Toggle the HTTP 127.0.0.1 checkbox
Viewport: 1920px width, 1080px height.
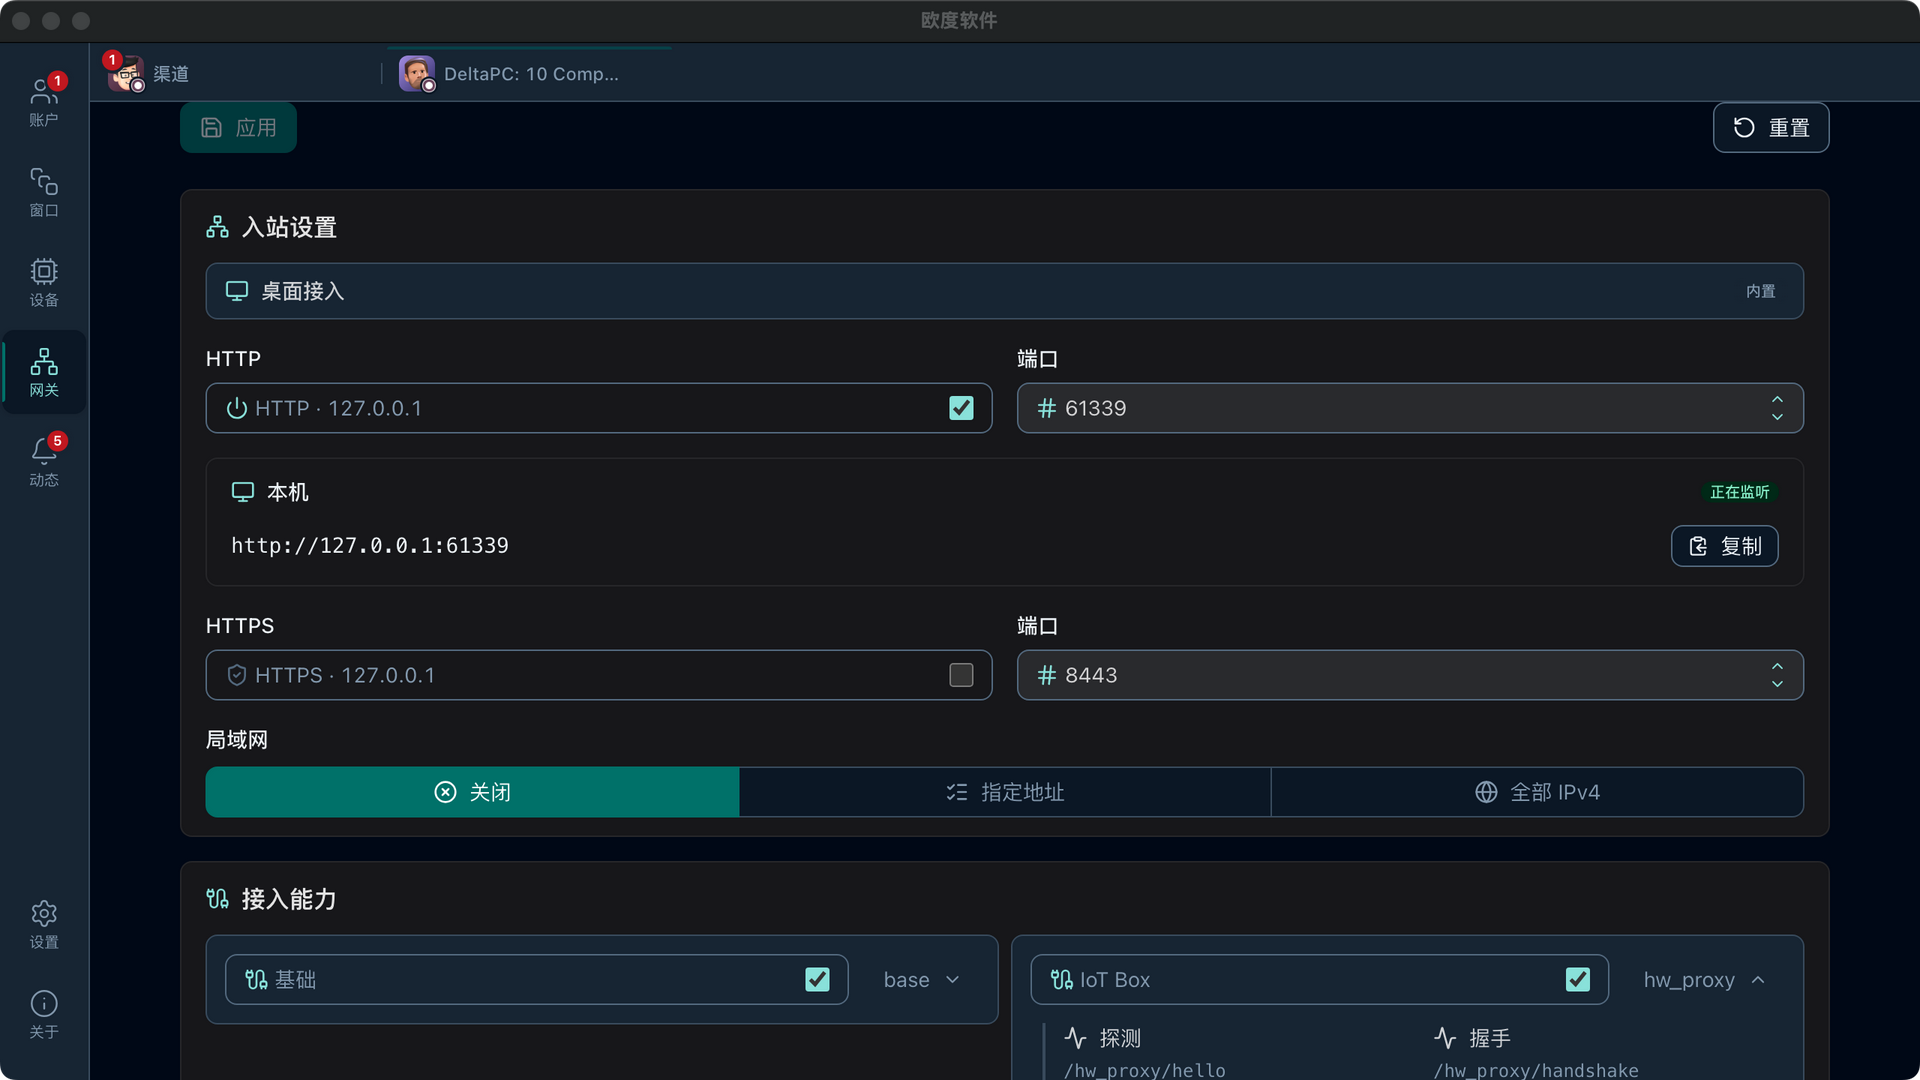(961, 408)
